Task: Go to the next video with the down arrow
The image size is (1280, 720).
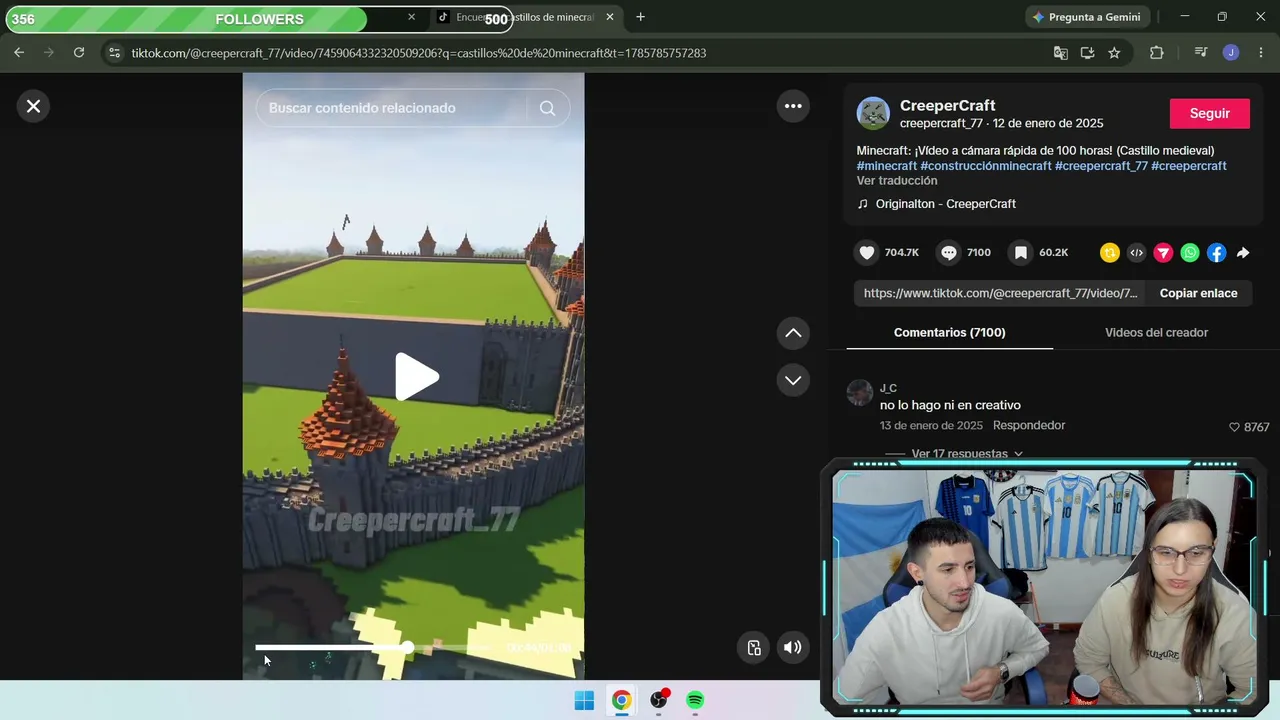Action: [x=793, y=380]
